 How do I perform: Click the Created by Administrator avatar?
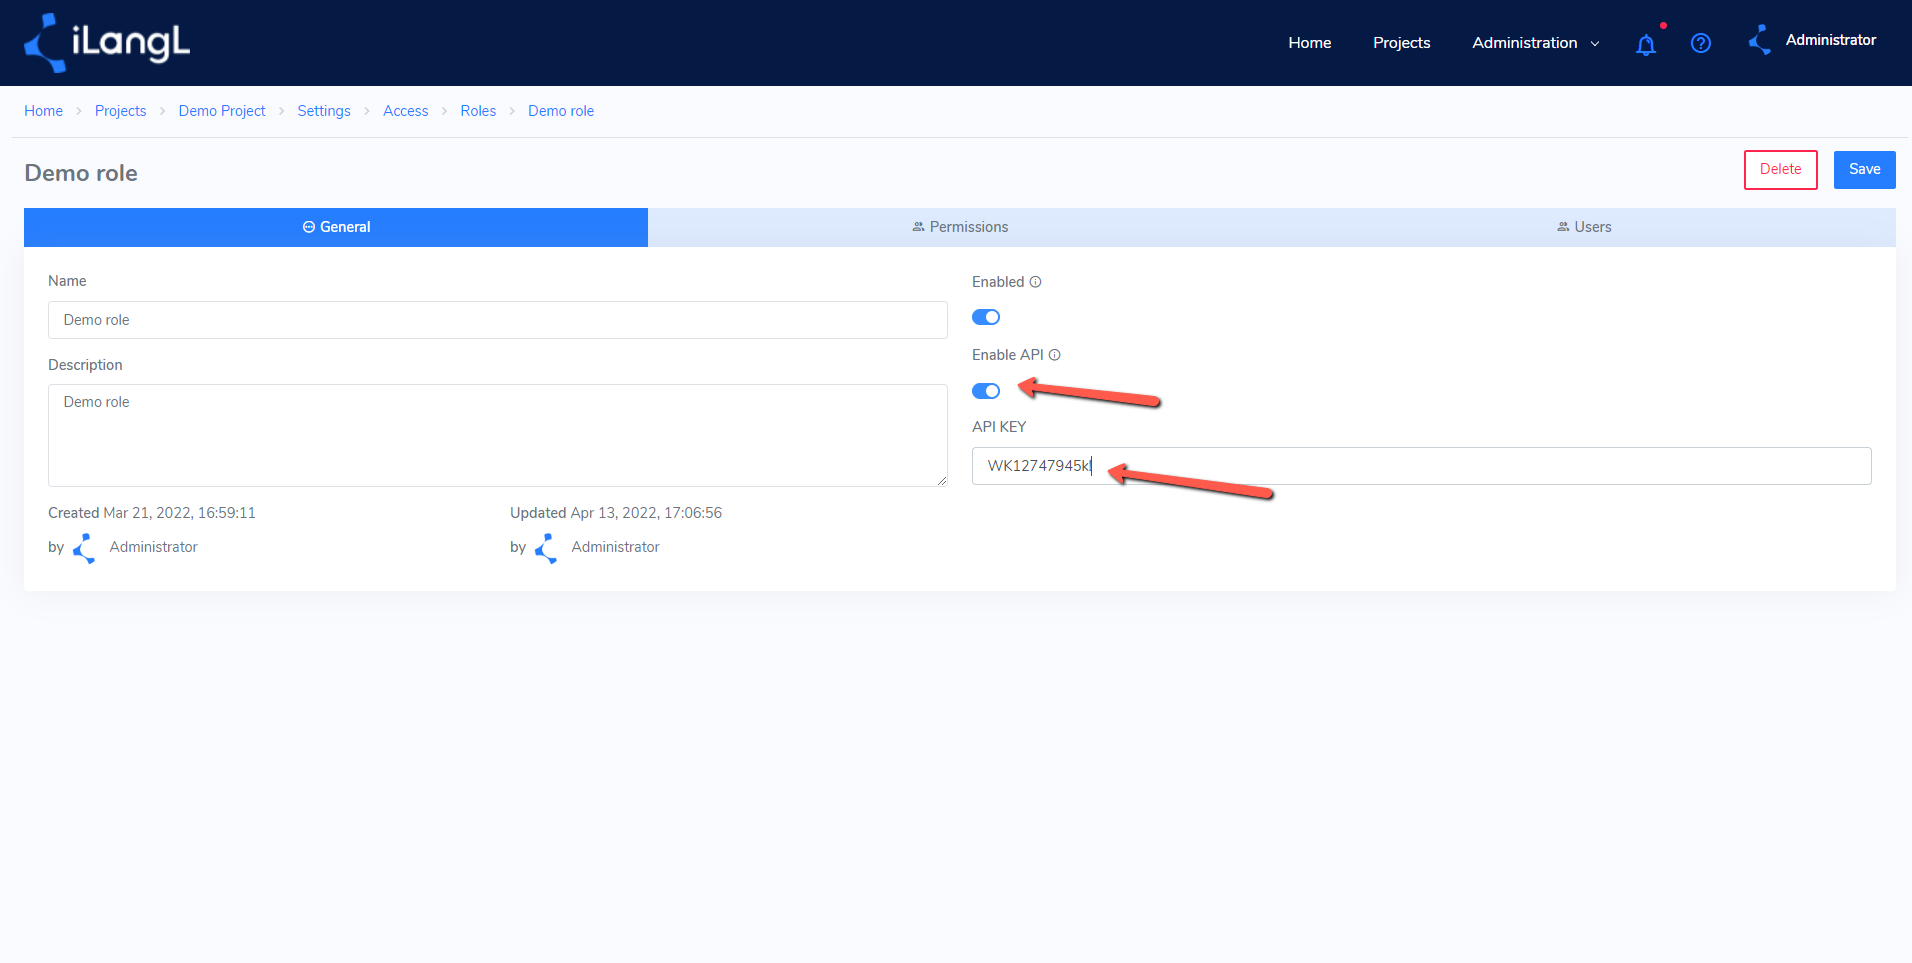coord(85,548)
